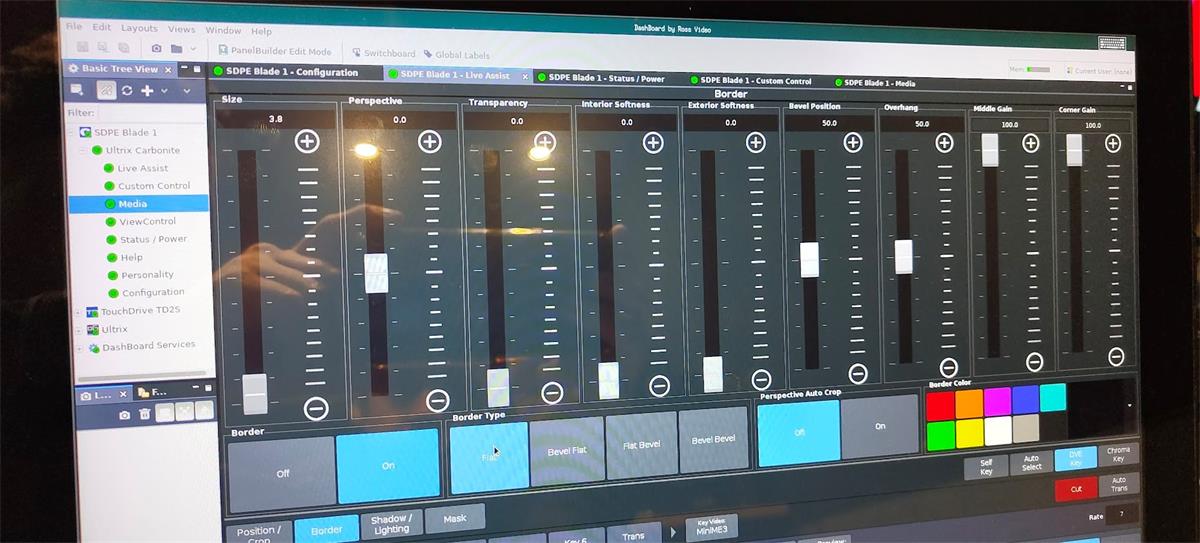This screenshot has width=1200, height=543.
Task: Select Flat Bevel border type
Action: pos(641,444)
